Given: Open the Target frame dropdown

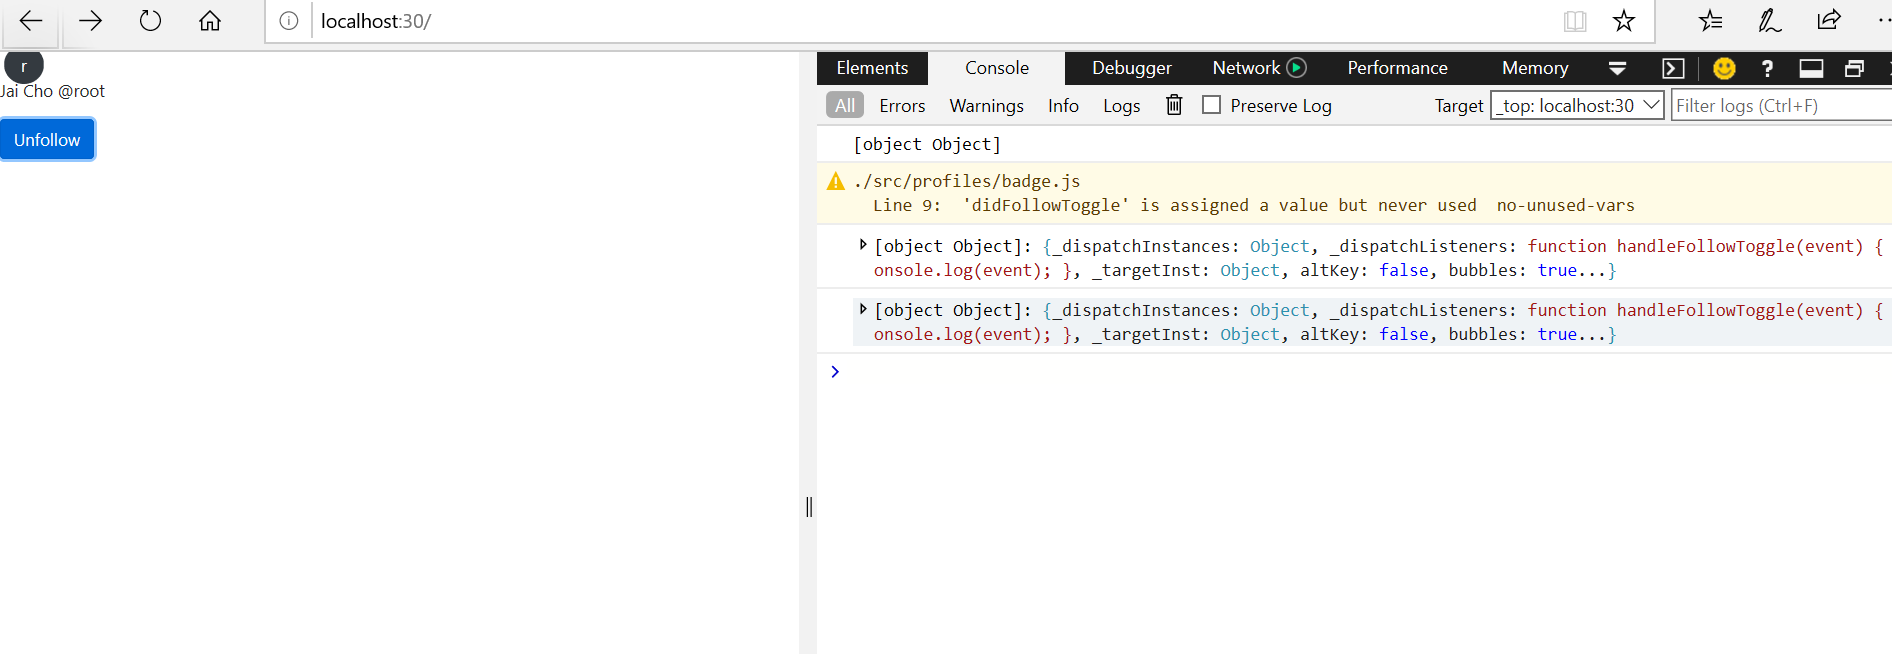Looking at the screenshot, I should [1577, 105].
